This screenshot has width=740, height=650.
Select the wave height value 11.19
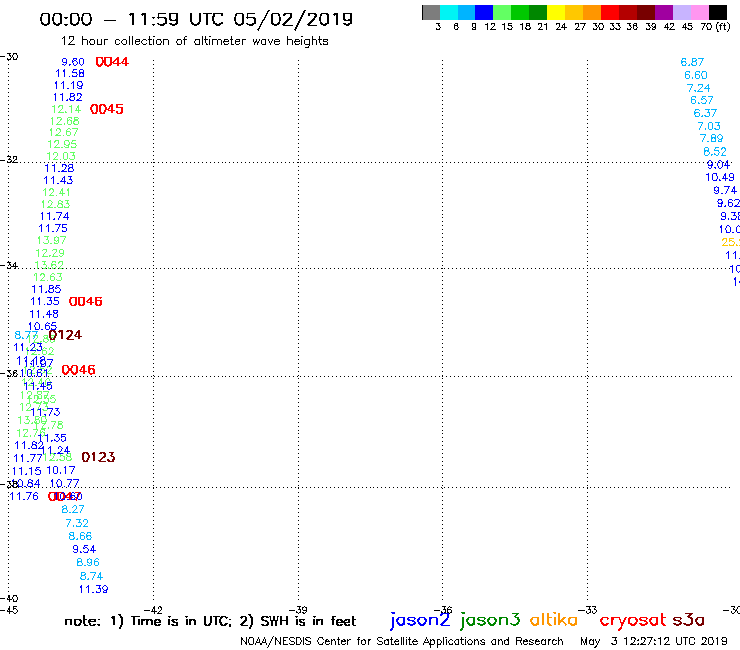point(68,85)
